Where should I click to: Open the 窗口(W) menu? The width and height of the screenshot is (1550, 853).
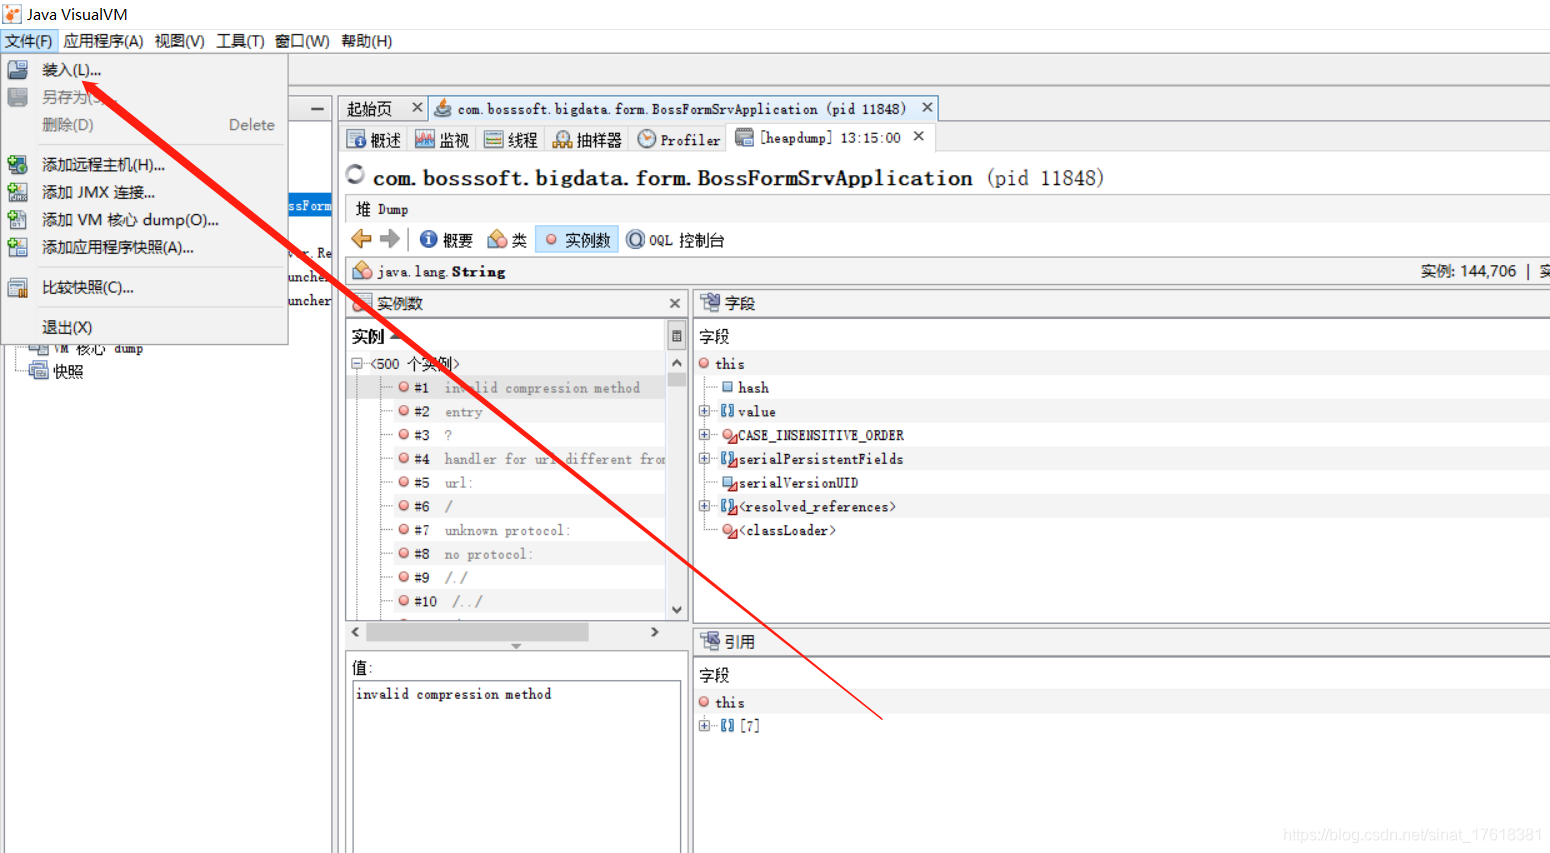coord(302,41)
